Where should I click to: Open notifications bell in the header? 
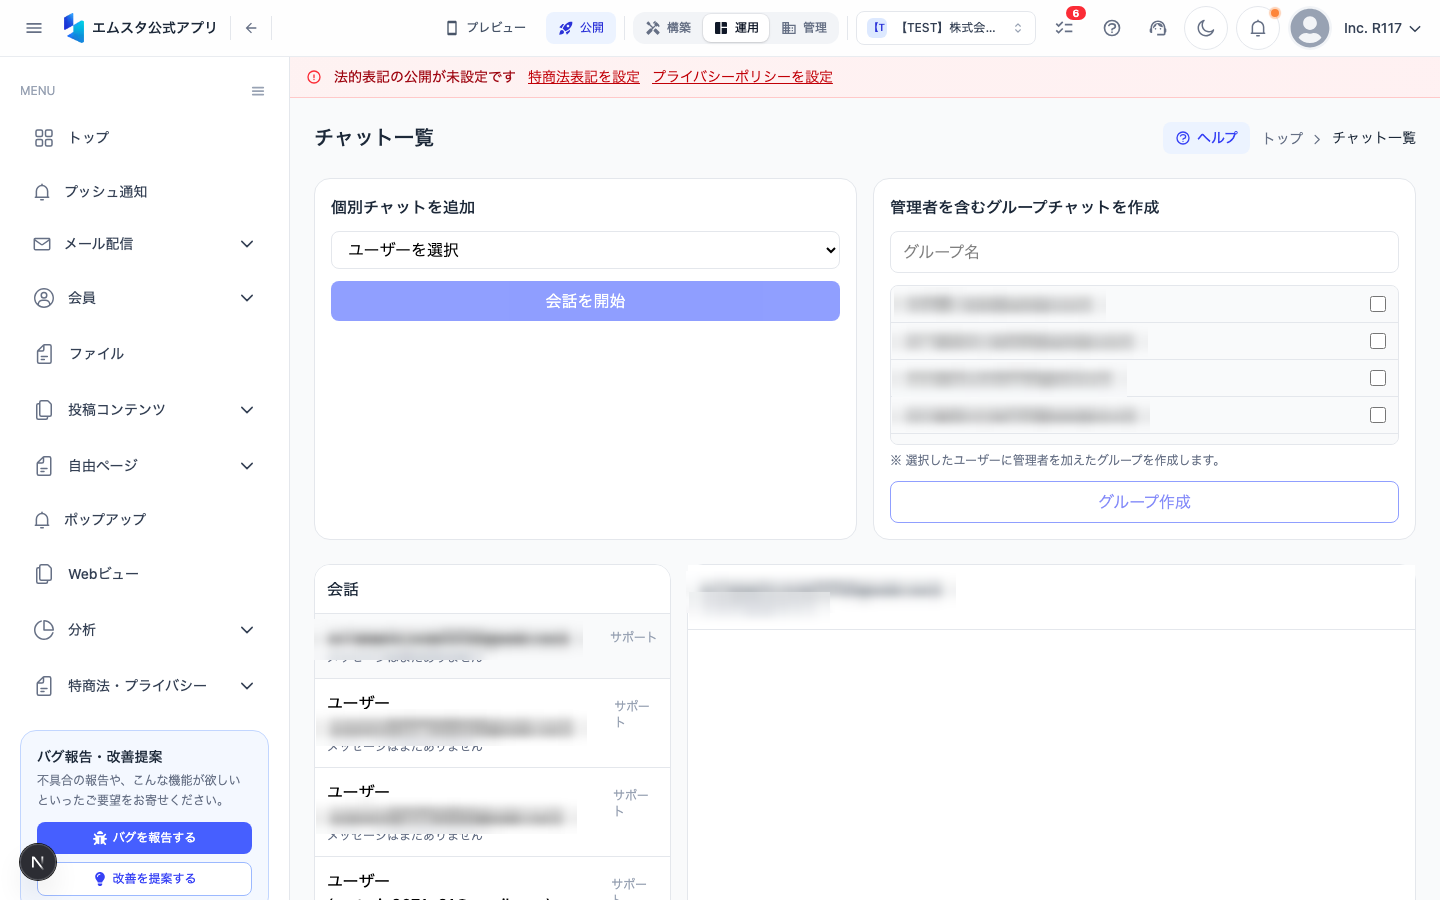point(1258,28)
